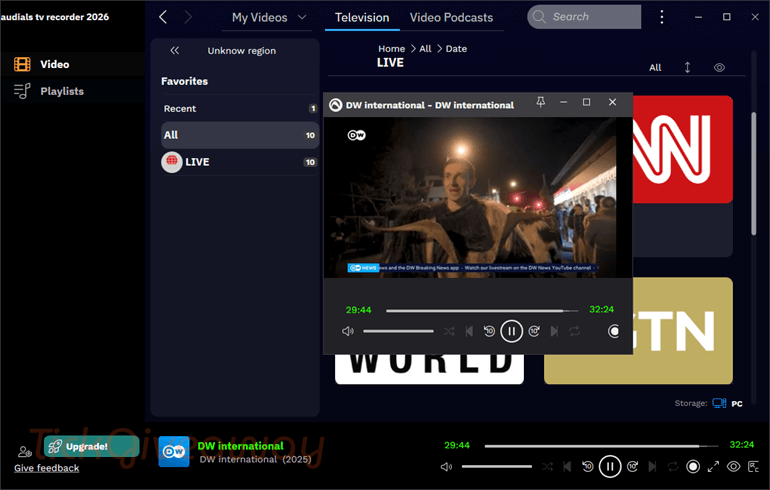Switch to the Television tab
770x490 pixels.
click(362, 18)
